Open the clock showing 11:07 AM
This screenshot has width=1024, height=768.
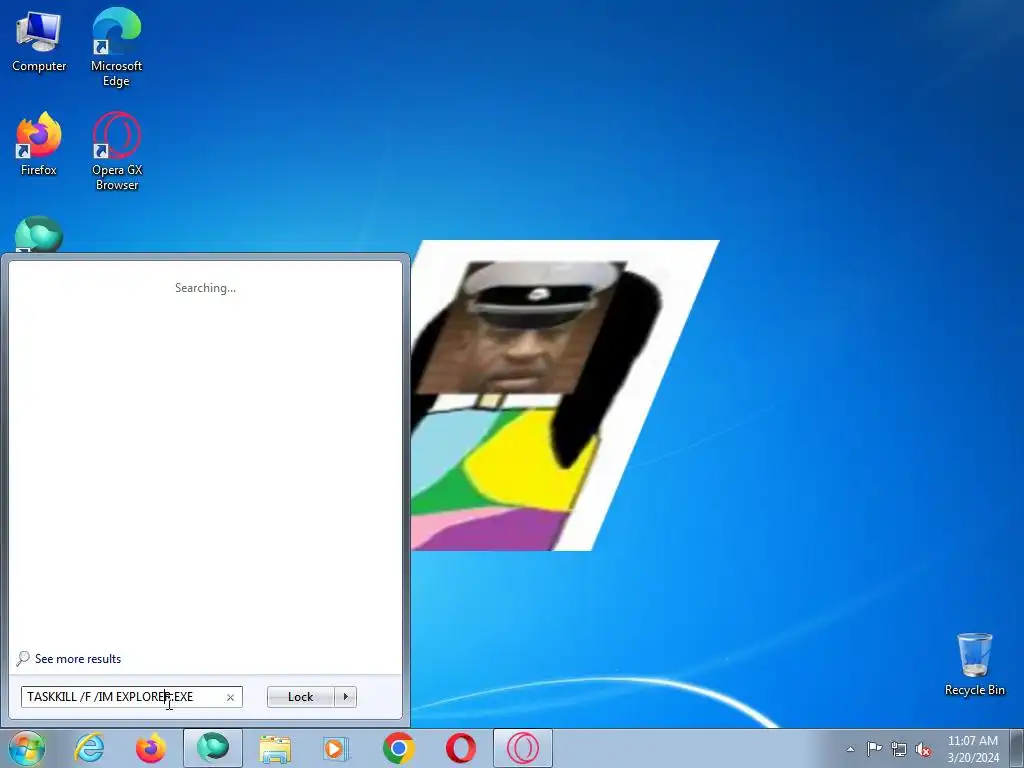pos(972,748)
